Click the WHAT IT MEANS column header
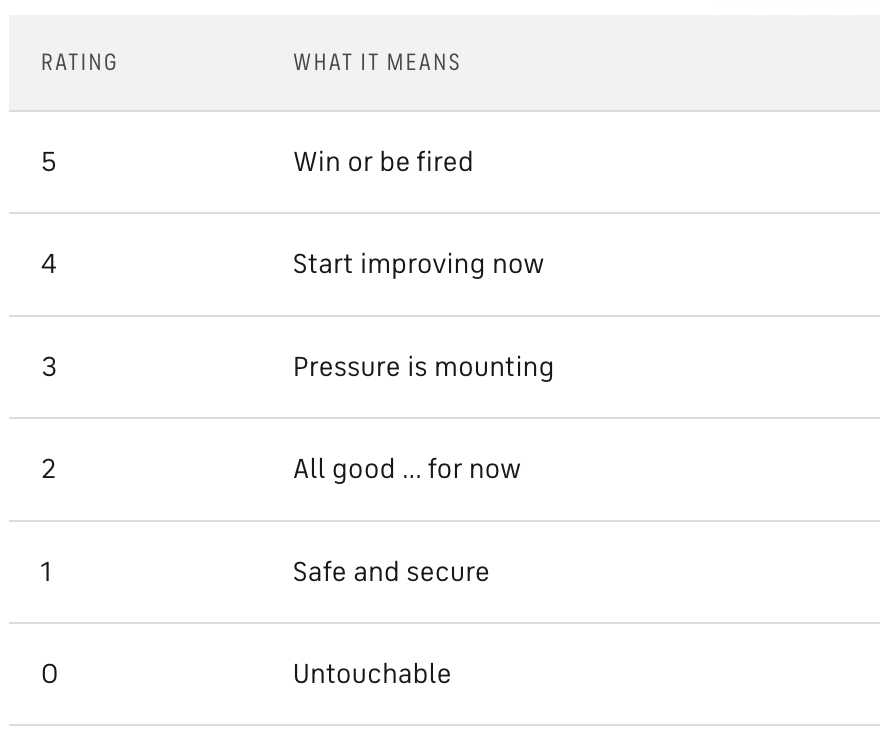Image resolution: width=880 pixels, height=746 pixels. coord(376,62)
